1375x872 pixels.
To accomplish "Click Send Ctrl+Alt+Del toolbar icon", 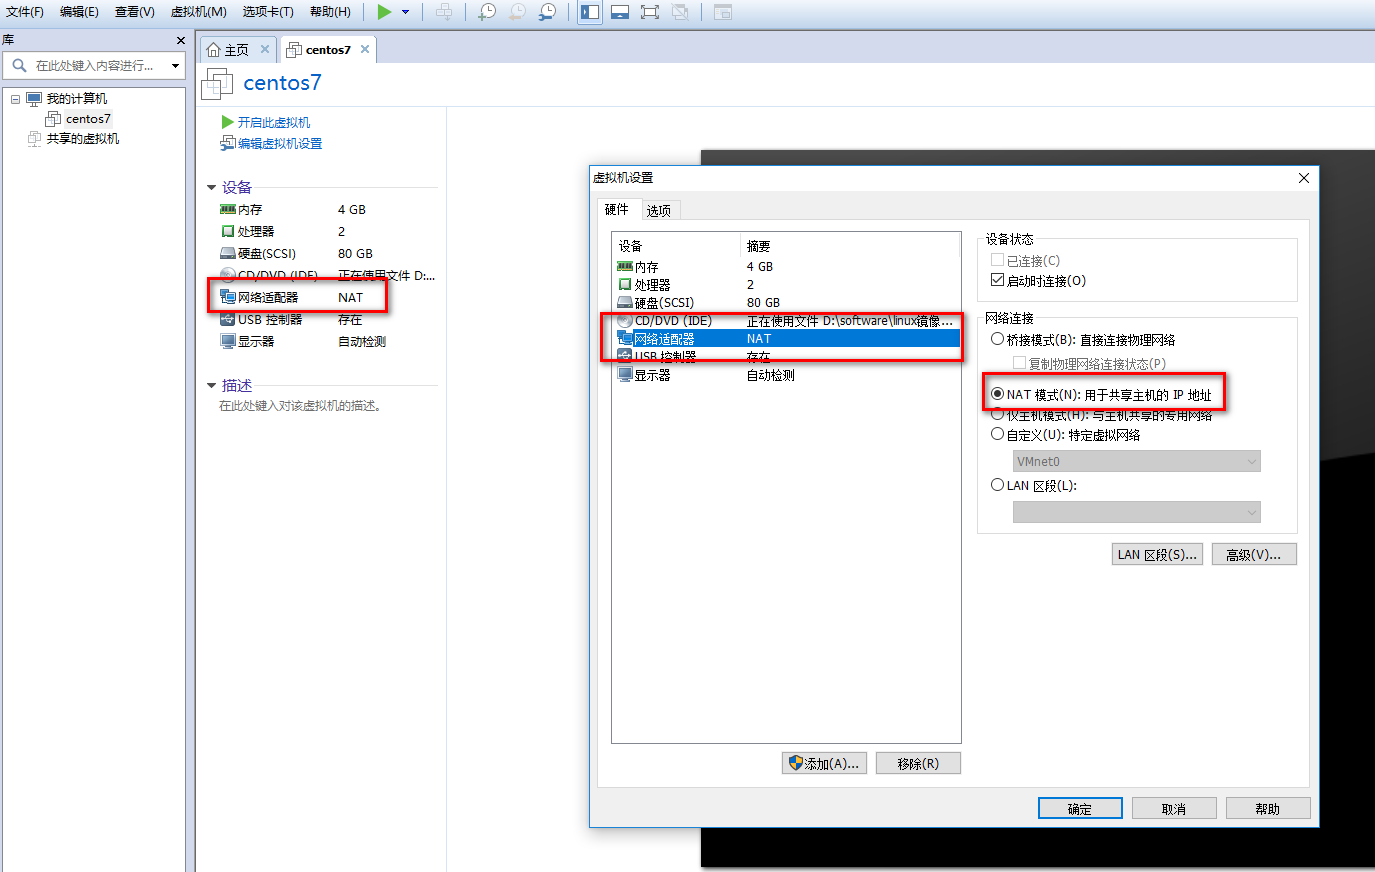I will (x=444, y=12).
